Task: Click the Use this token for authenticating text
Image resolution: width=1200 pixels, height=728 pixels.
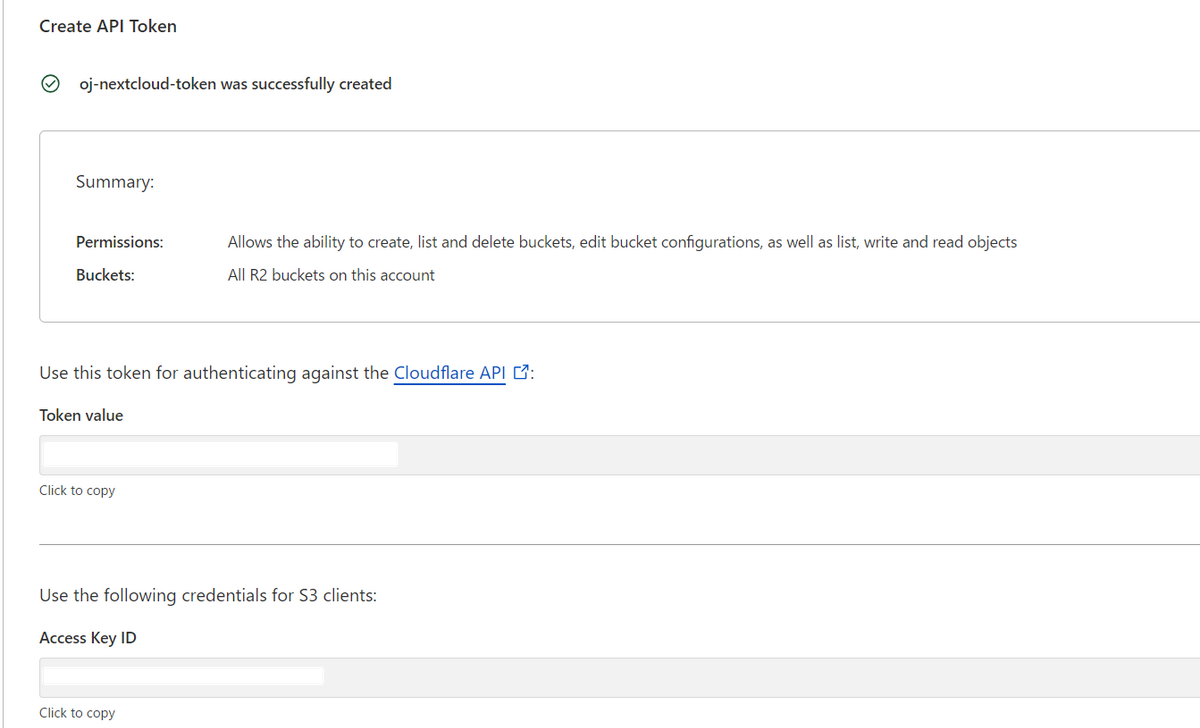Action: tap(214, 373)
